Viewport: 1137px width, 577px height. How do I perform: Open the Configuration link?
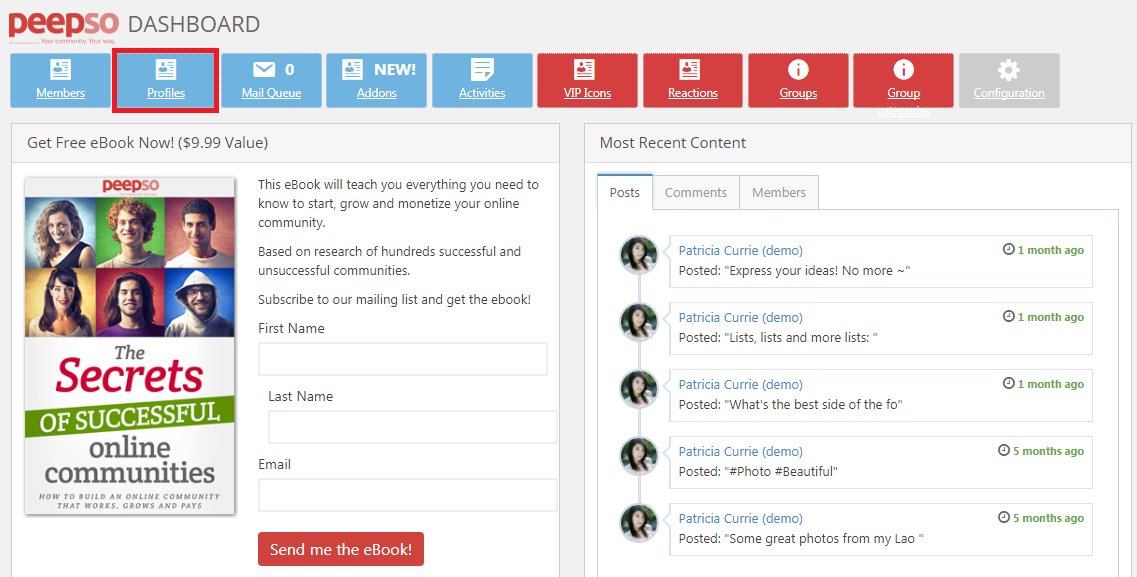[1009, 93]
